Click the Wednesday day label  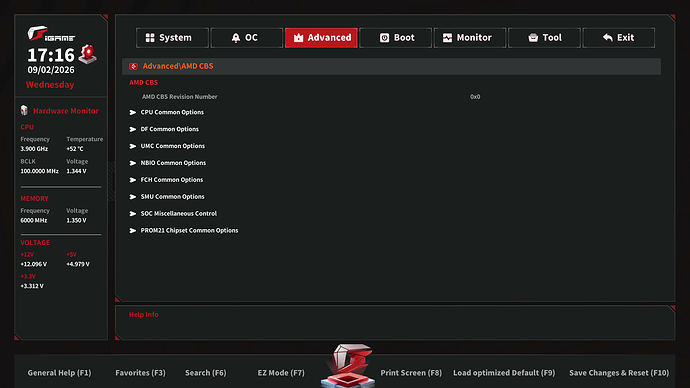tap(50, 84)
